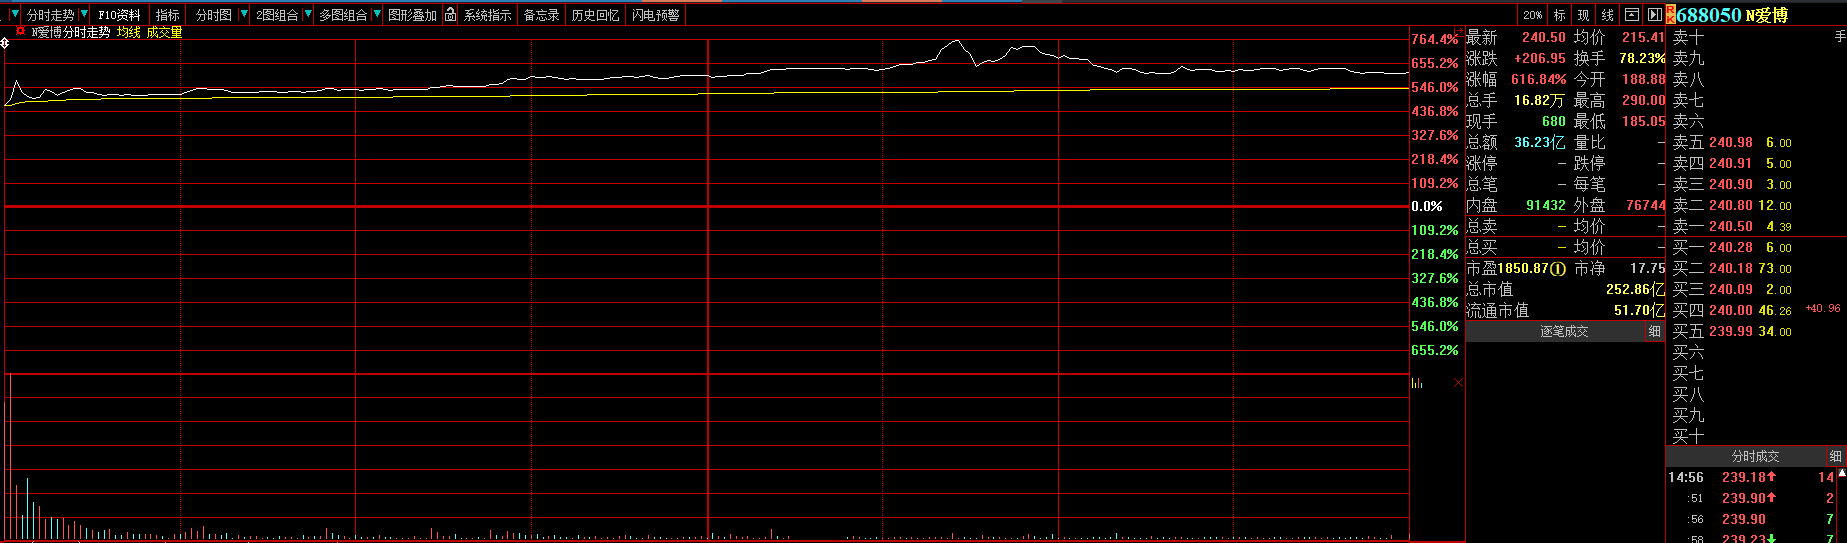Click 细 detail button beside 分时成交
This screenshot has width=1847, height=543.
[x=1836, y=456]
